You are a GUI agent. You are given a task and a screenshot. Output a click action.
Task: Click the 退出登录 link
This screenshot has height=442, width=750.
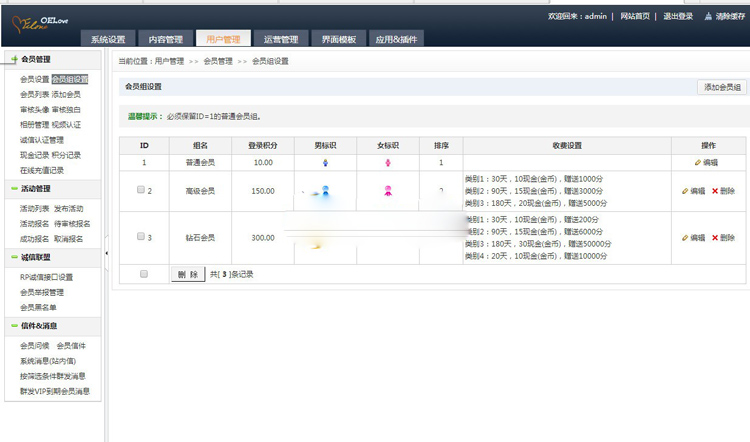point(678,17)
